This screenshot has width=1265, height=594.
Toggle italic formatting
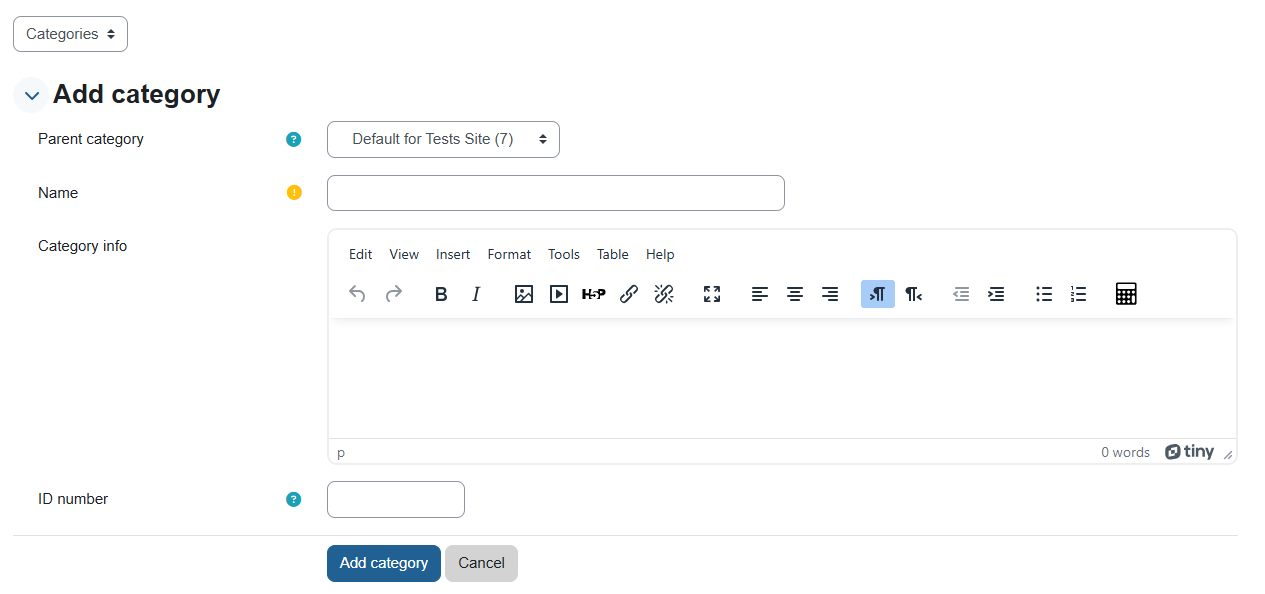tap(476, 294)
